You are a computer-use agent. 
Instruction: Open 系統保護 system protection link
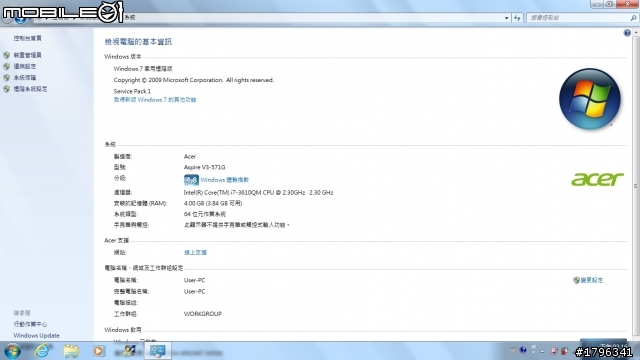click(24, 78)
